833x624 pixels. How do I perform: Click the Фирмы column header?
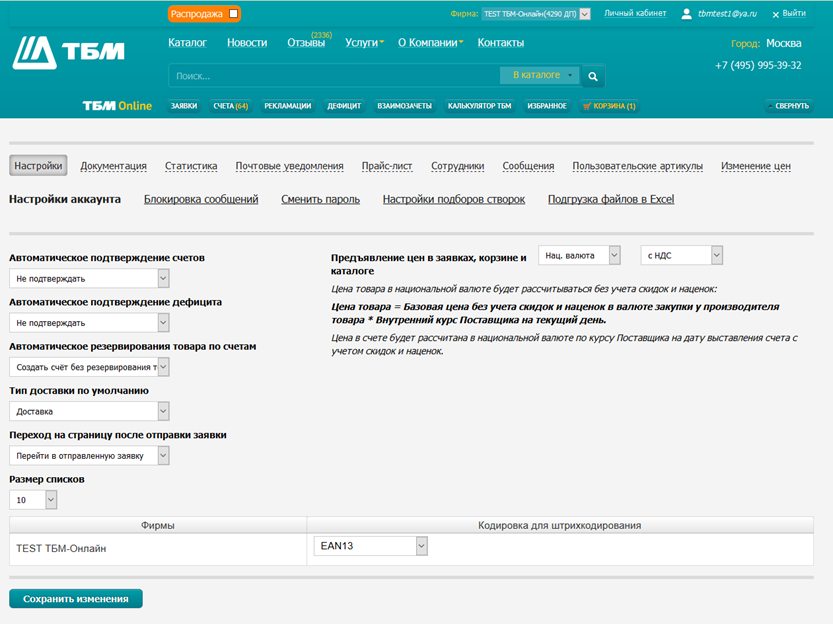(158, 525)
